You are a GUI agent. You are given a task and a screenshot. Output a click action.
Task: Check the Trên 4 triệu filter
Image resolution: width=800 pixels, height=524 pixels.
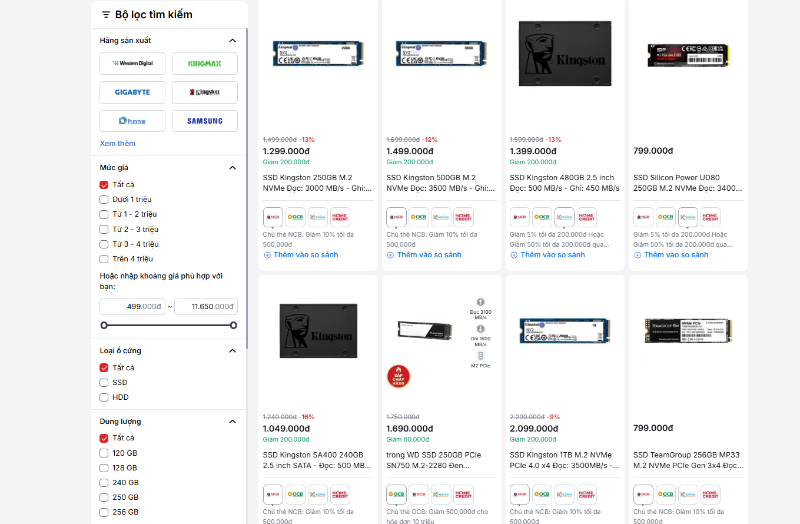point(104,259)
